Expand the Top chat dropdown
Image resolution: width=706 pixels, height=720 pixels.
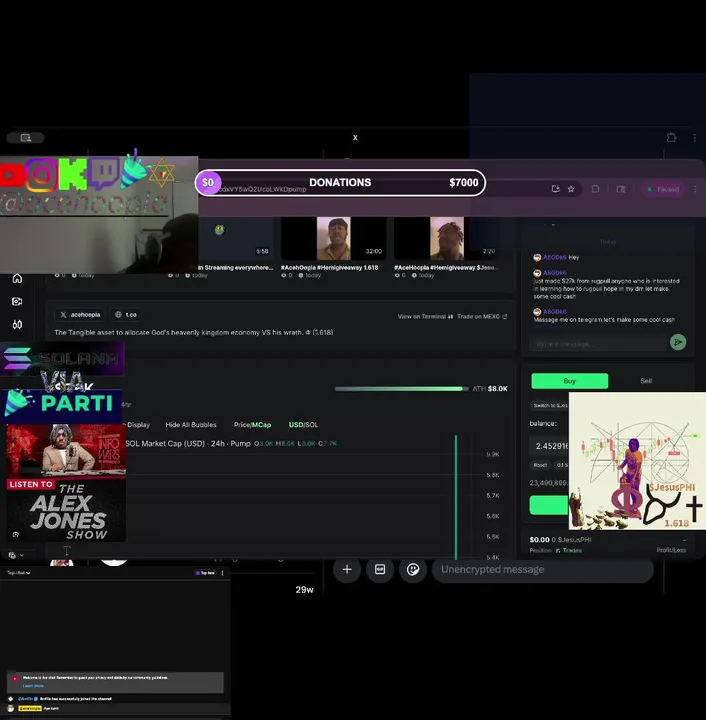tap(18, 573)
